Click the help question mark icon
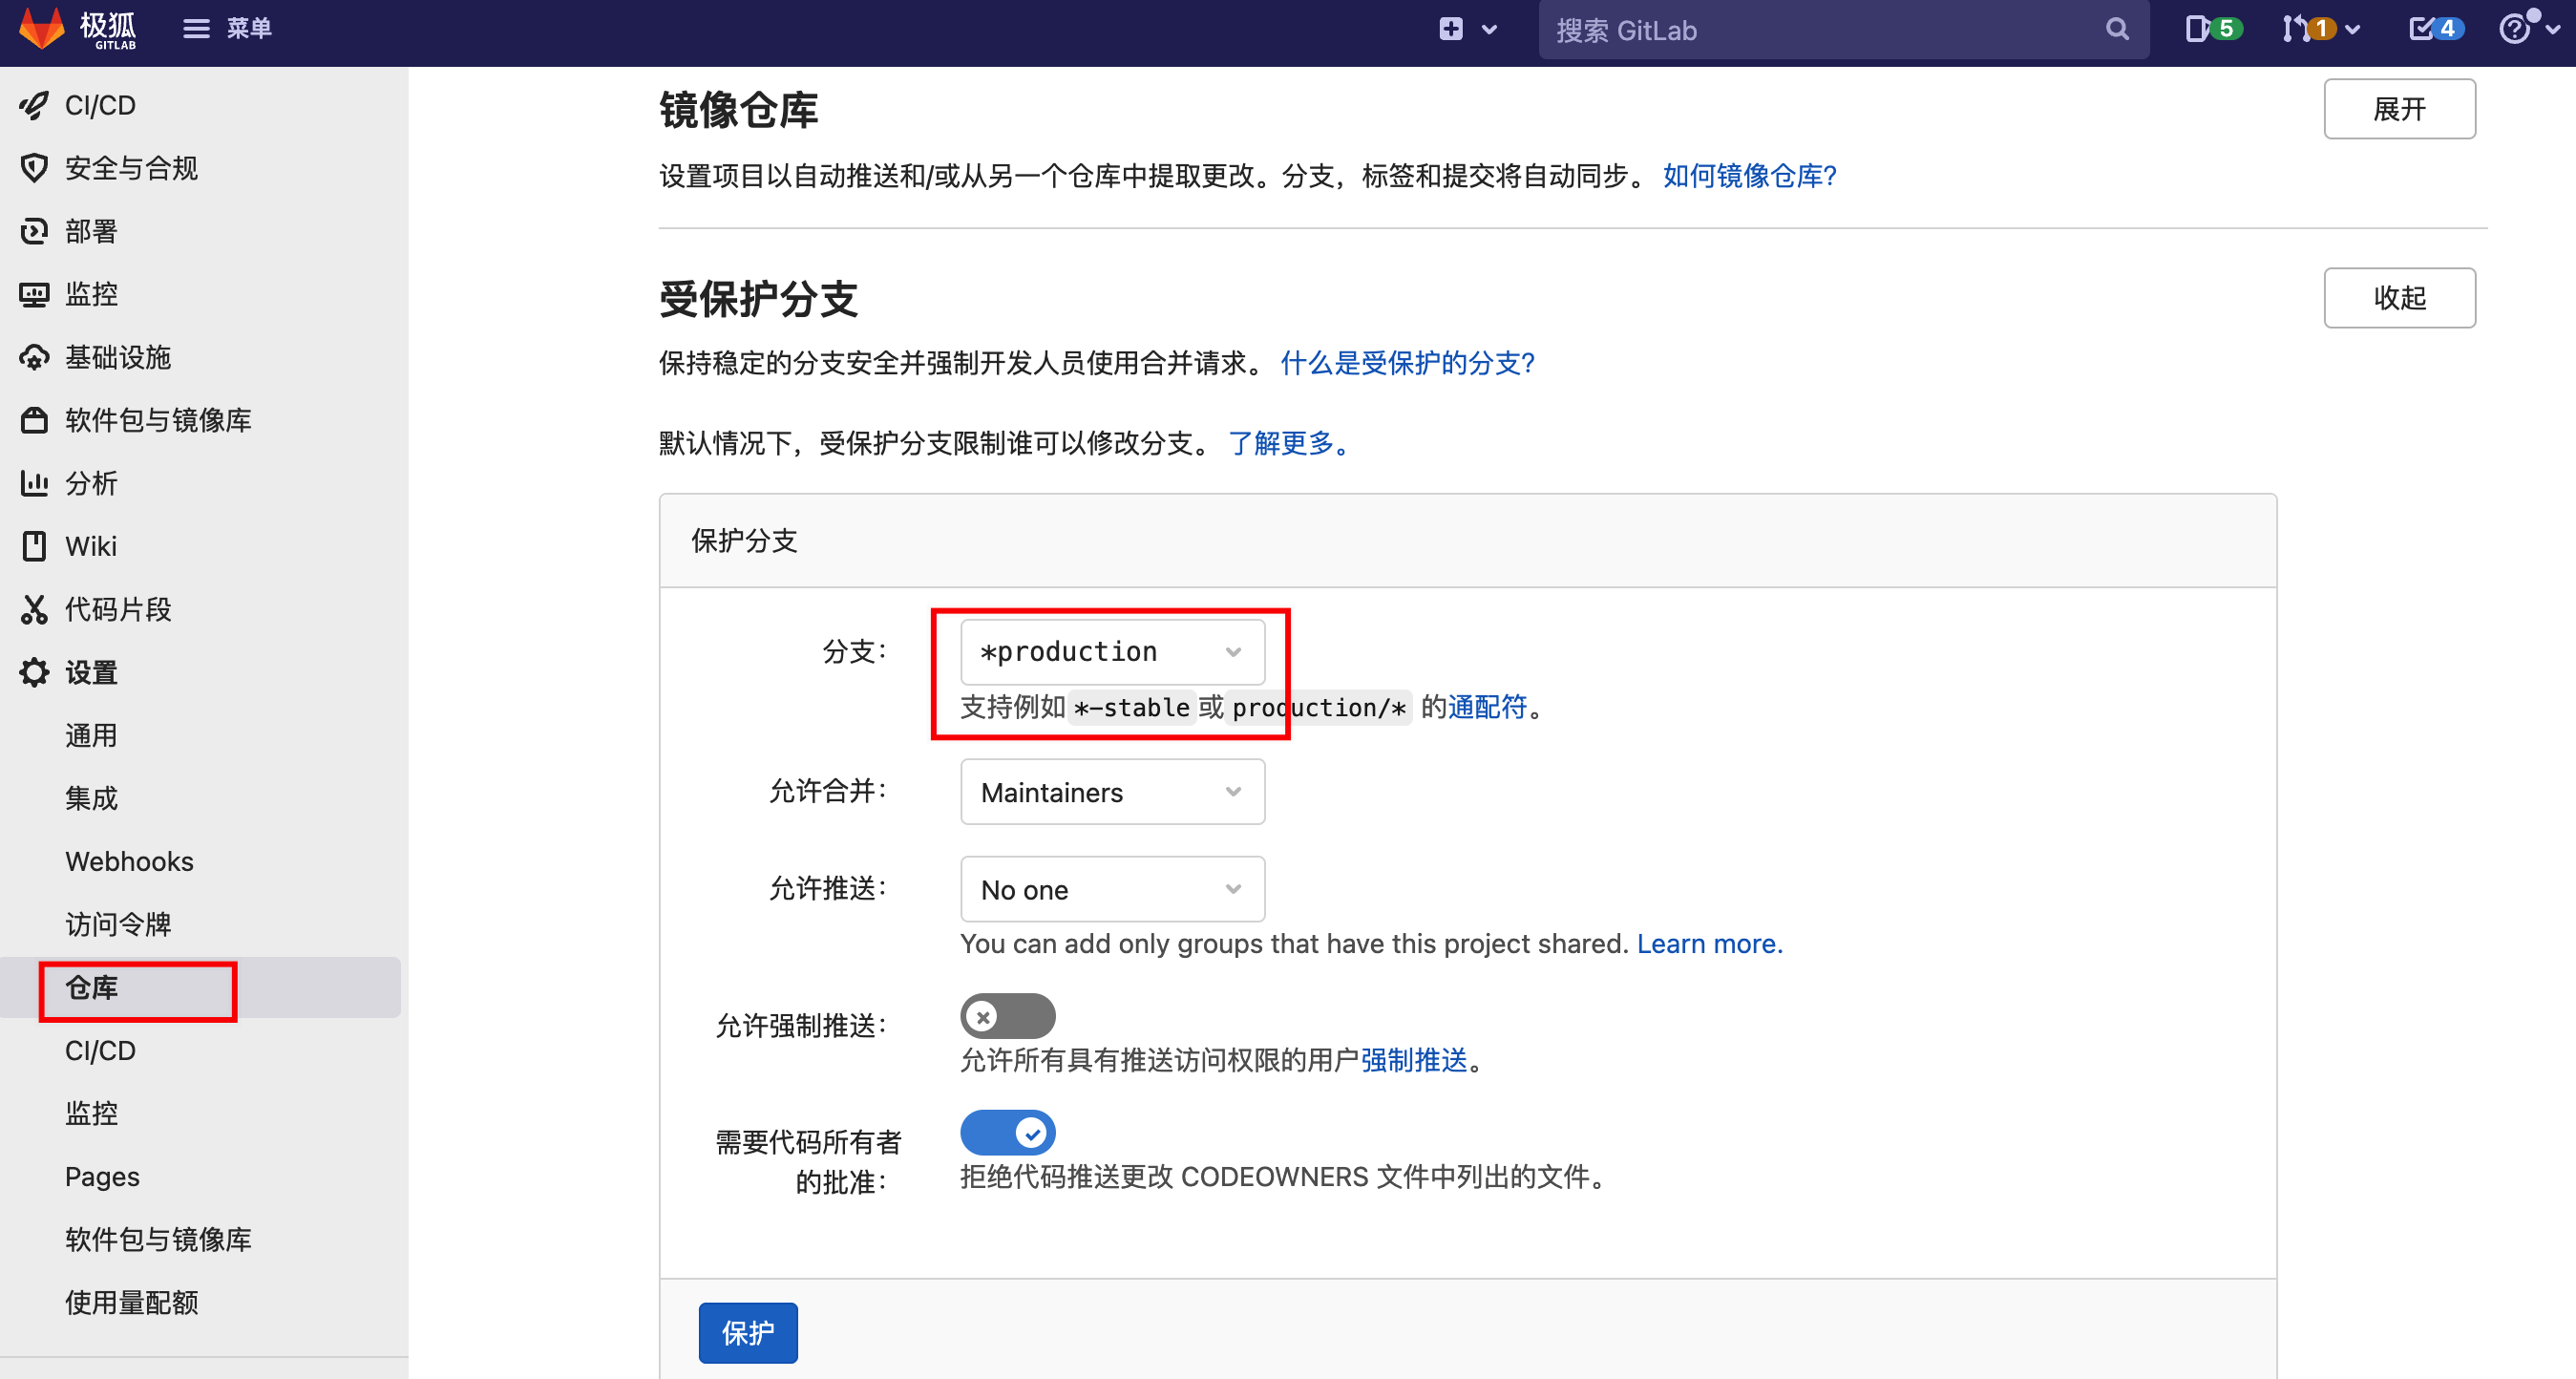 2514,29
